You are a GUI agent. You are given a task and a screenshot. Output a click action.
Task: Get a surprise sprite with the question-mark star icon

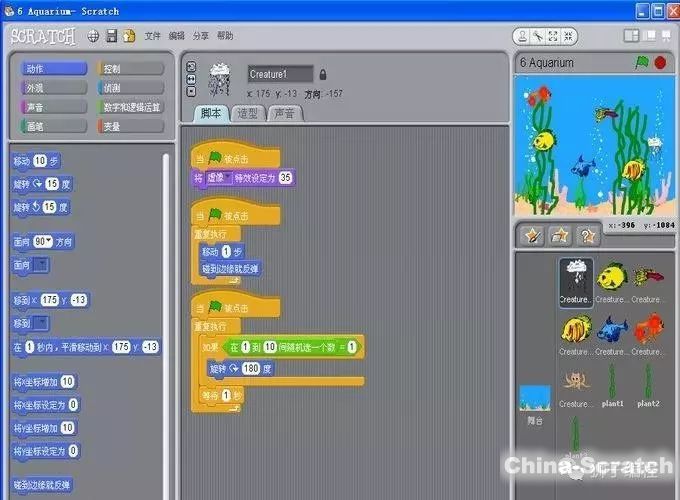(x=589, y=235)
